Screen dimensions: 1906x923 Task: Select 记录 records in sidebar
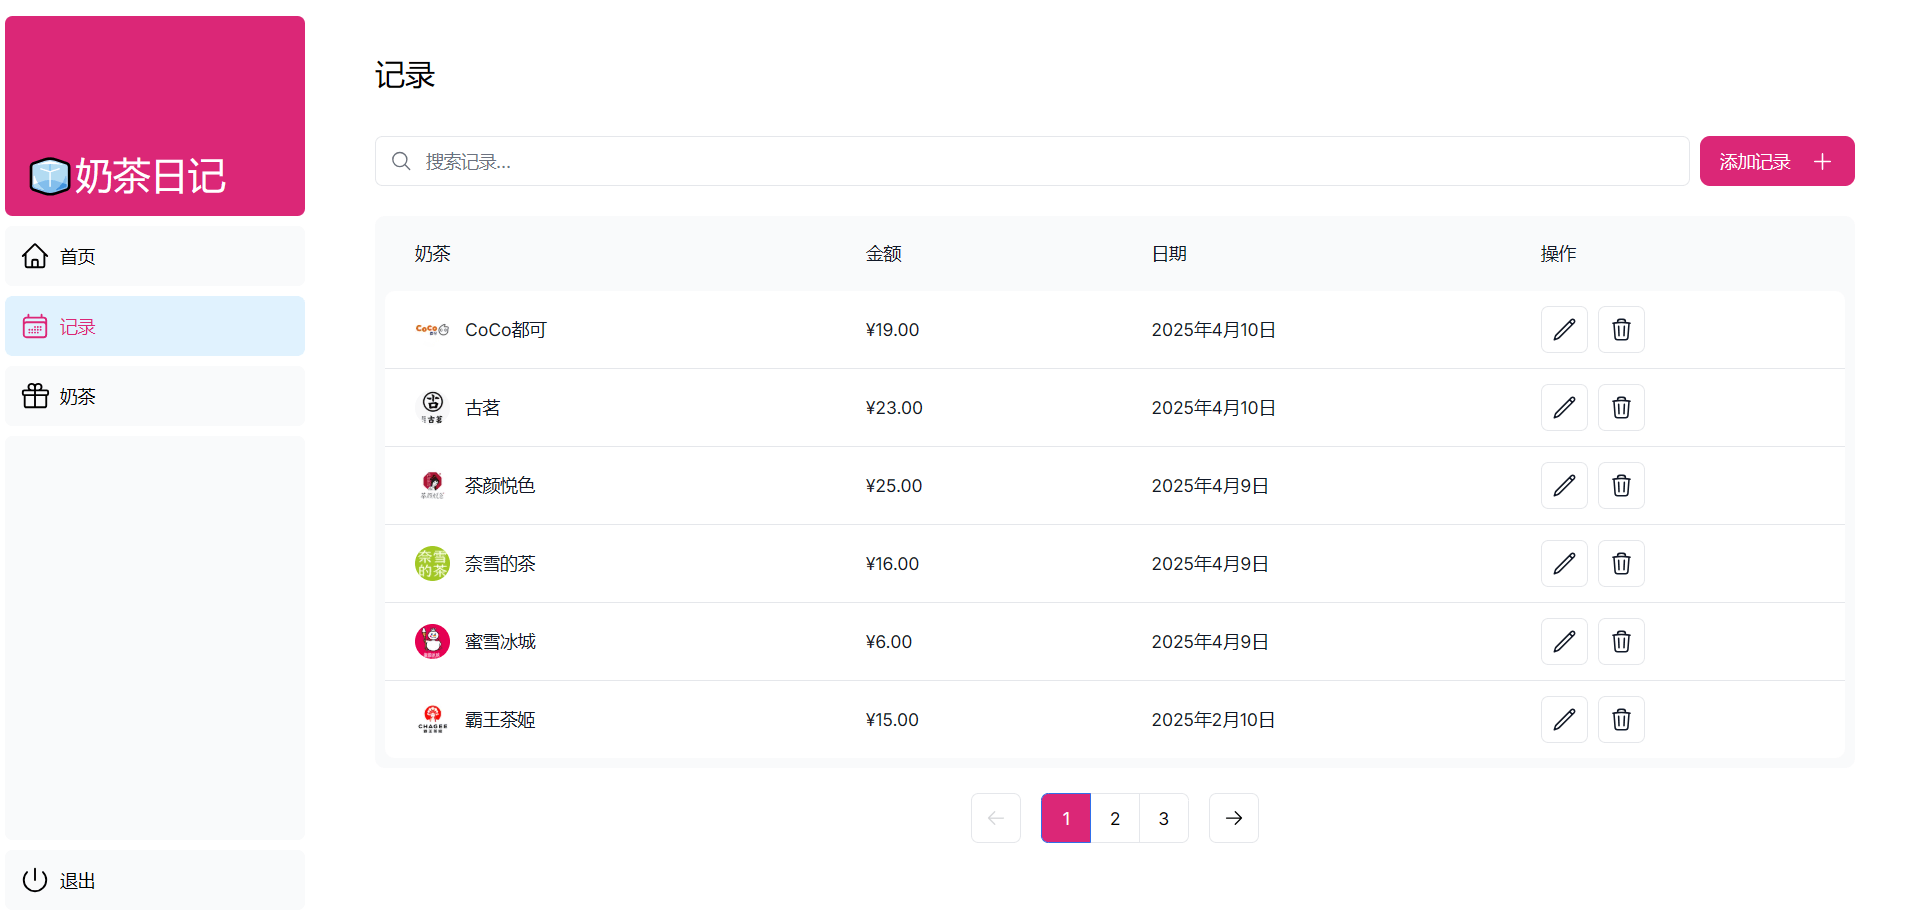[155, 326]
